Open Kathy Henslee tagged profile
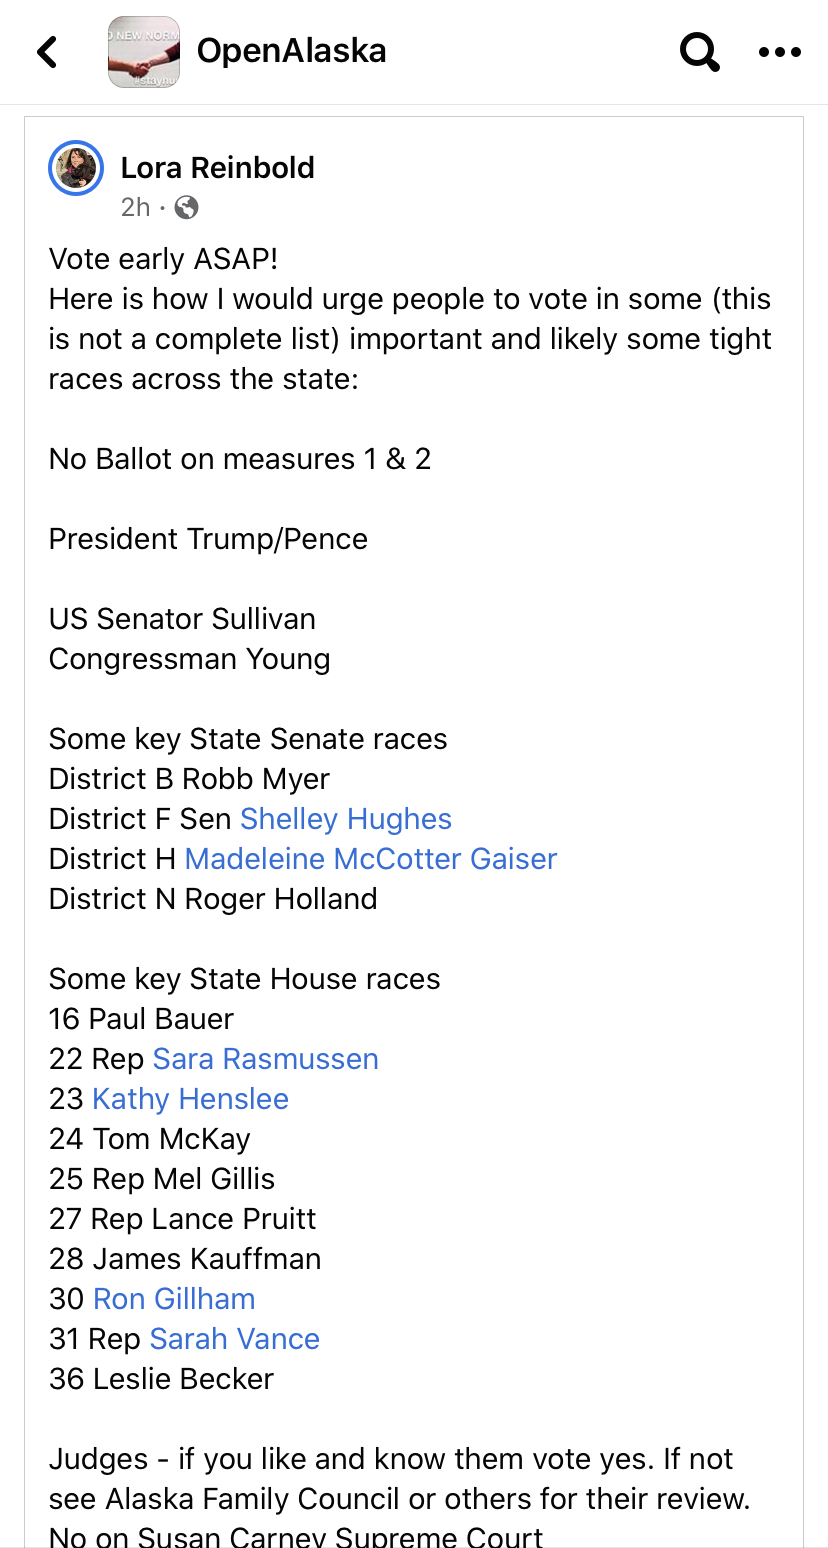The height and width of the screenshot is (1548, 828). (x=190, y=1099)
